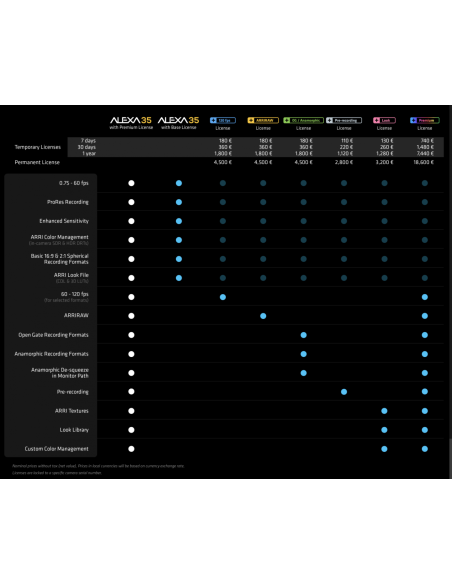Click the 1,480 € Premium 30-day price

coord(426,147)
